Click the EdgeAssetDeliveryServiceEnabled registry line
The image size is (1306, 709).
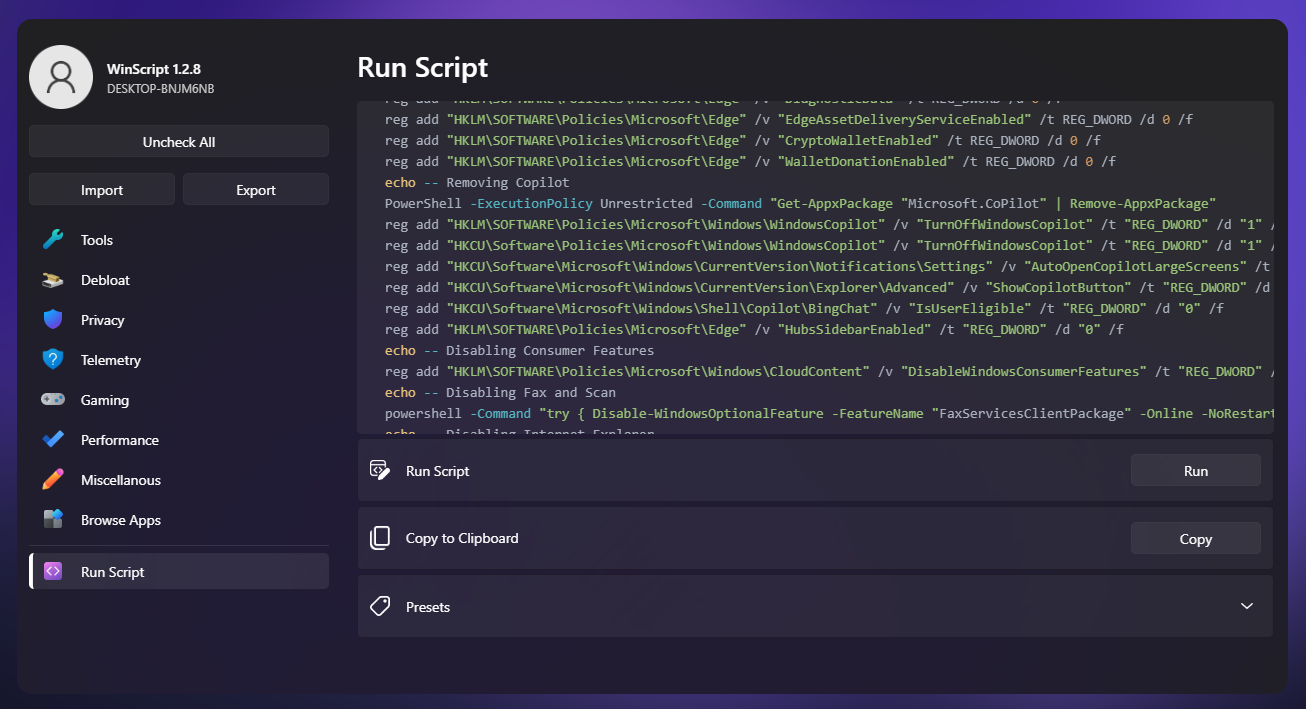point(789,119)
